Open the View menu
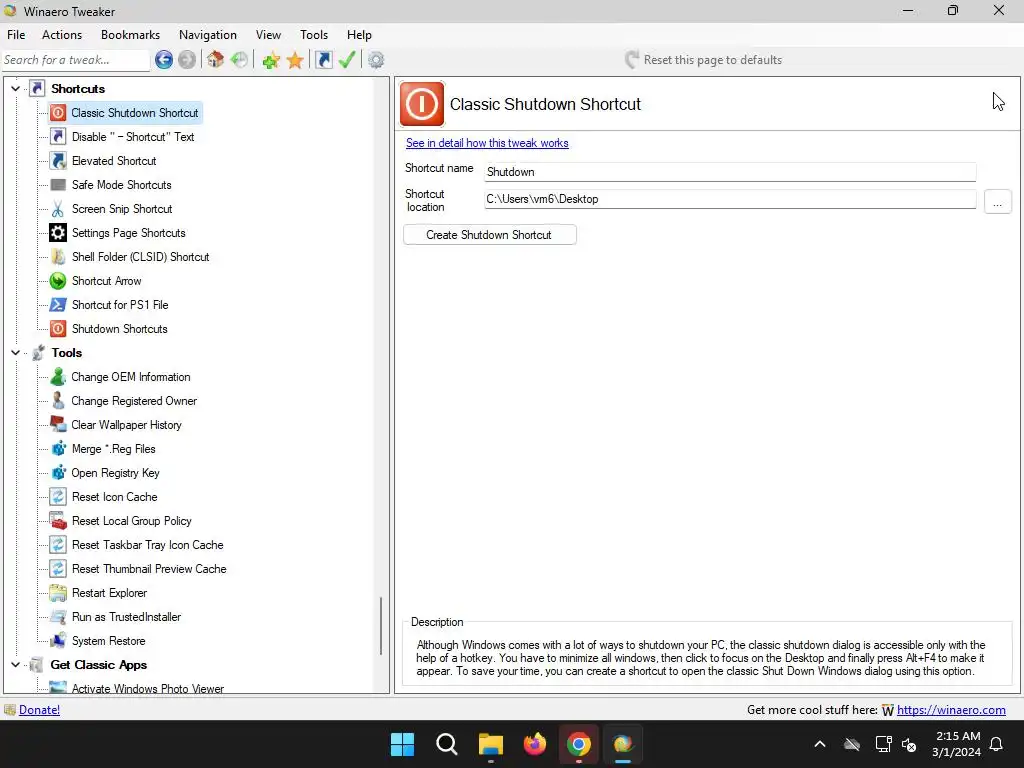 (268, 35)
